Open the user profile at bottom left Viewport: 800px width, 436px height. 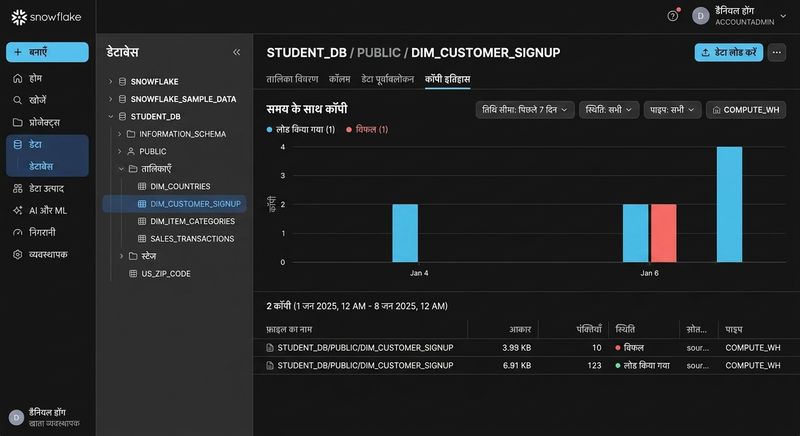coord(46,418)
